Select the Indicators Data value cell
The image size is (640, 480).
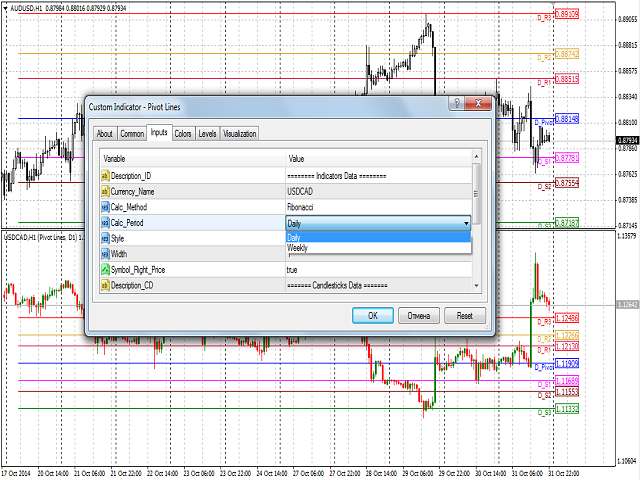[379, 176]
